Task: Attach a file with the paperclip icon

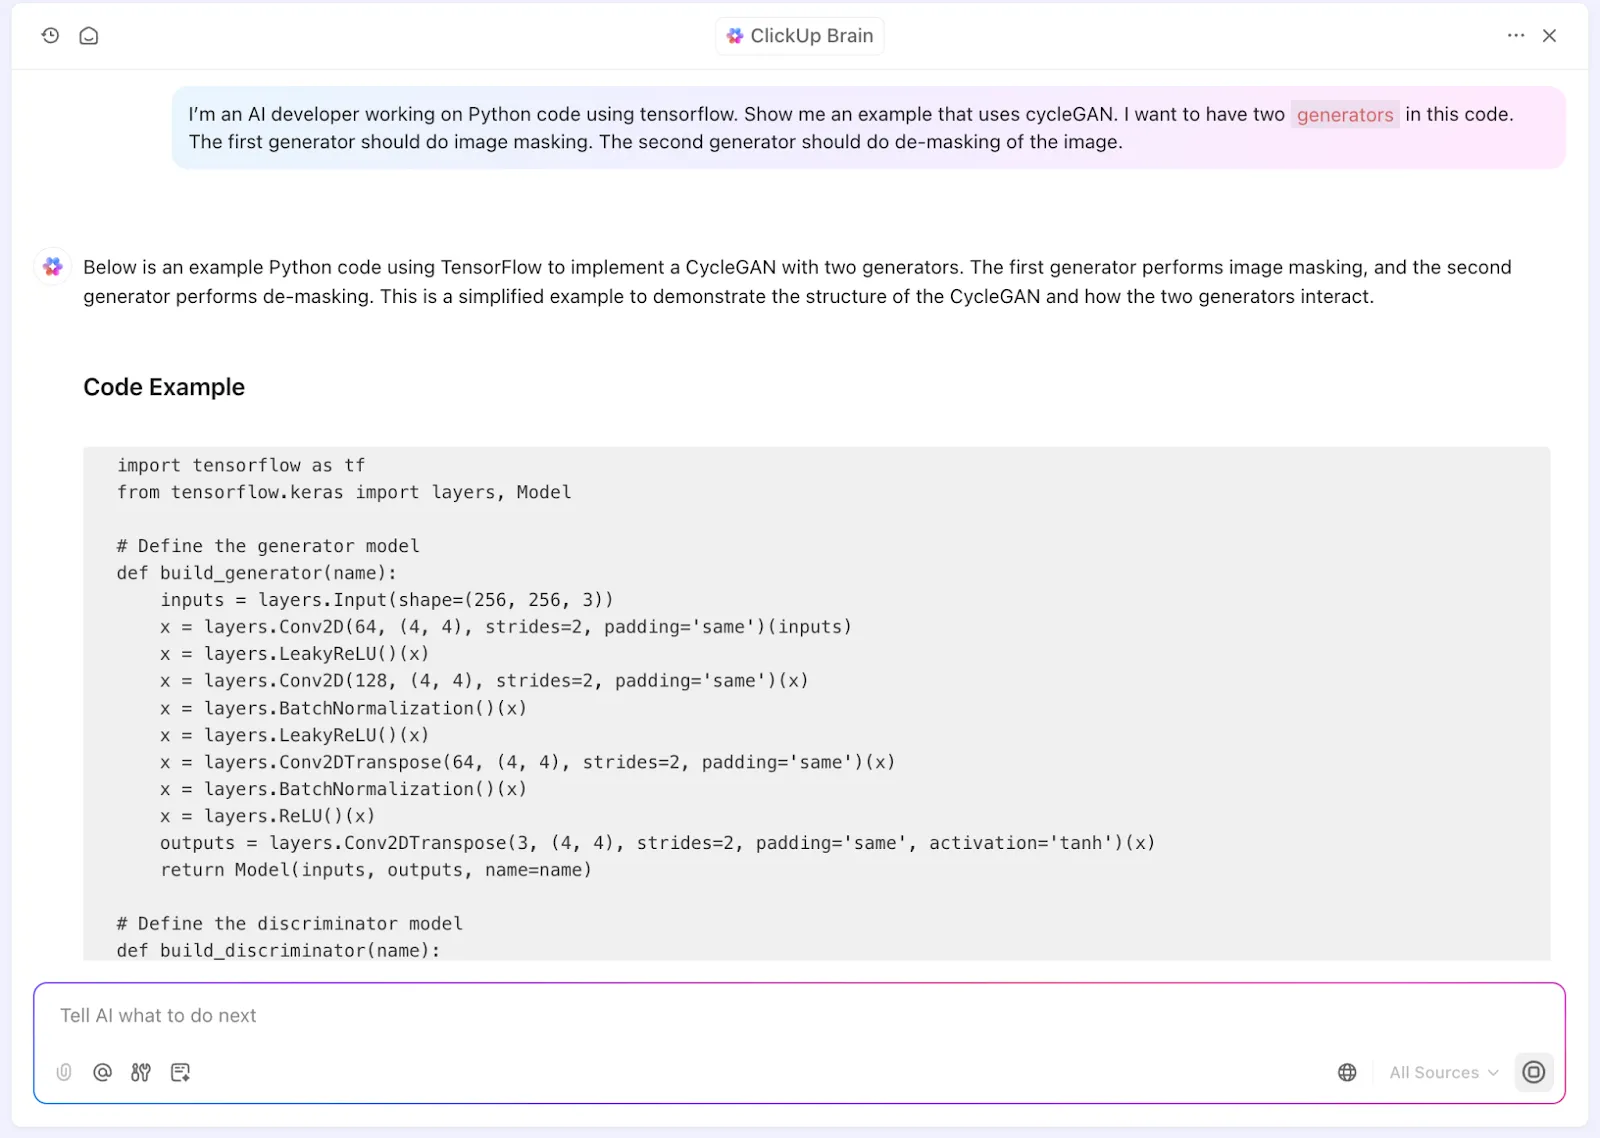Action: click(x=64, y=1072)
